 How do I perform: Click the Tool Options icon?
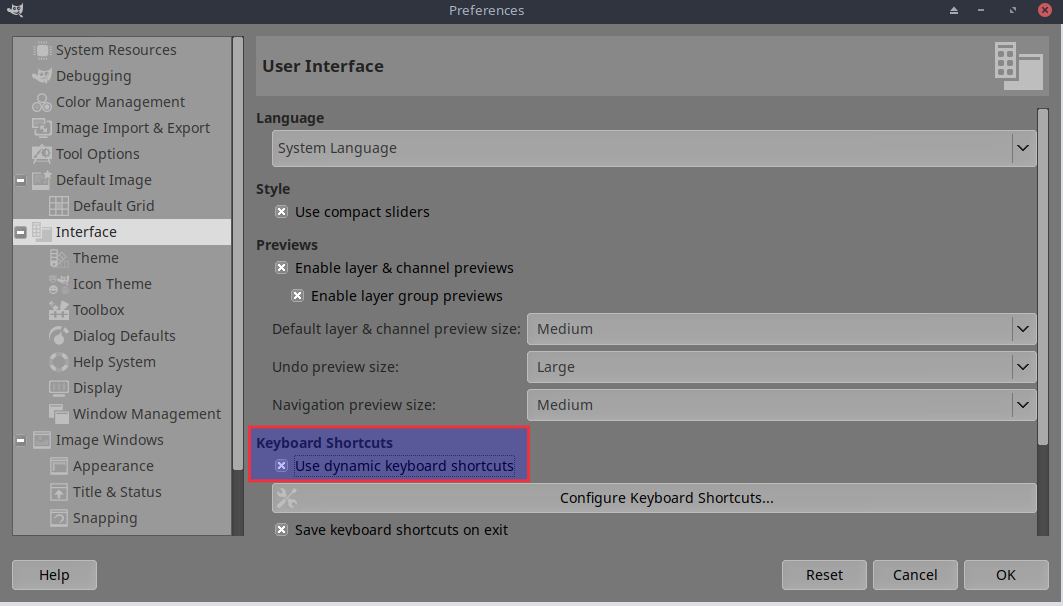tap(41, 154)
